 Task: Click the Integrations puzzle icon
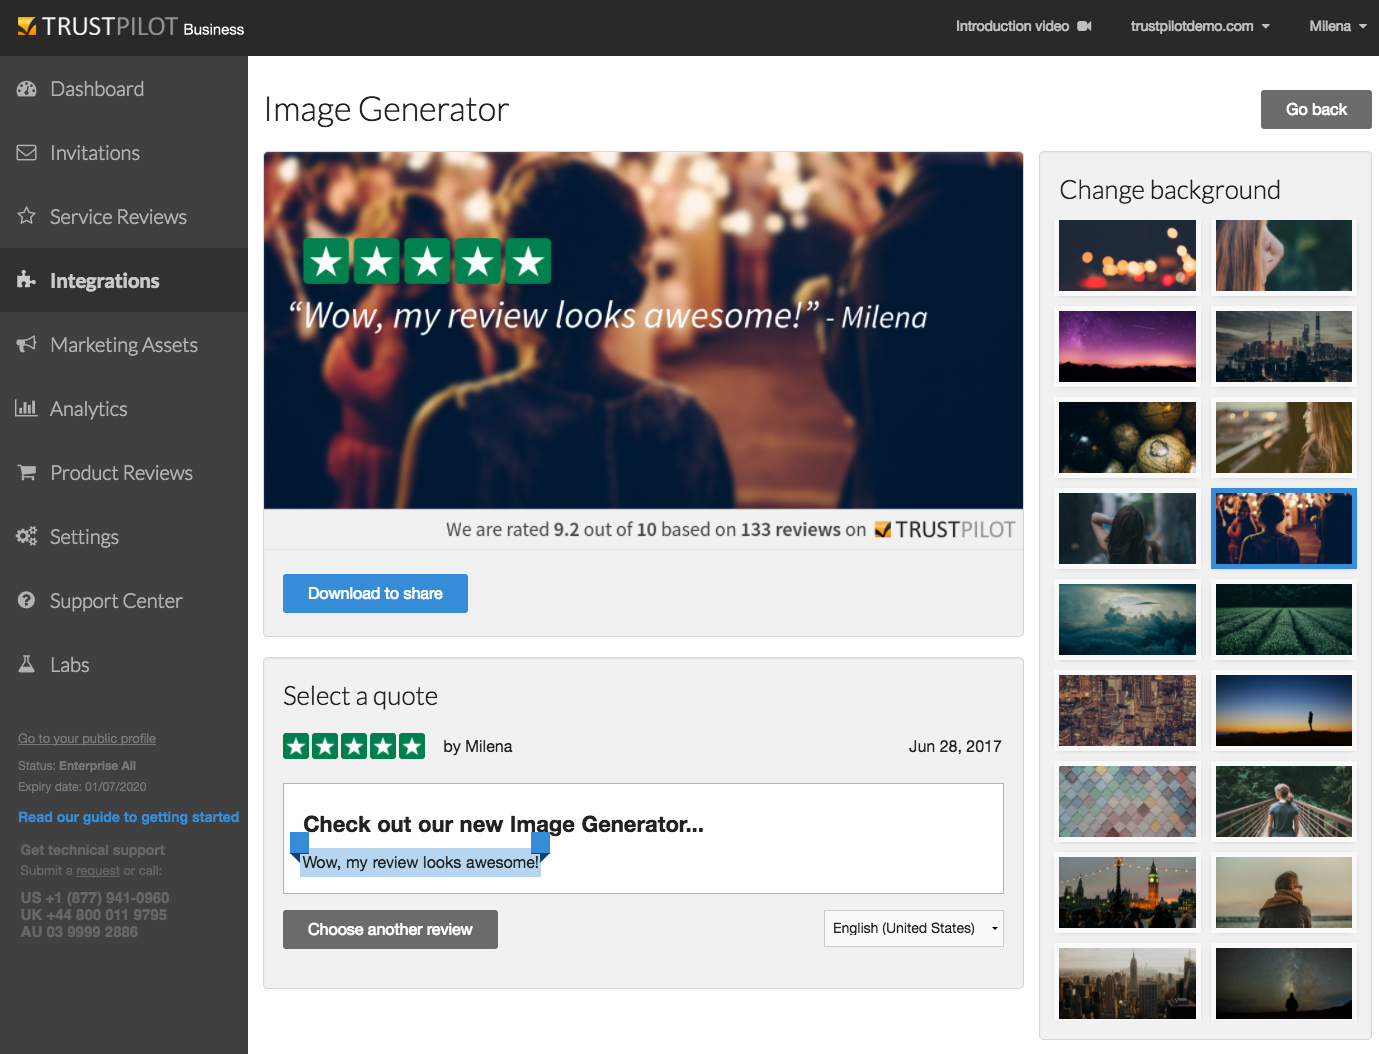pyautogui.click(x=27, y=280)
